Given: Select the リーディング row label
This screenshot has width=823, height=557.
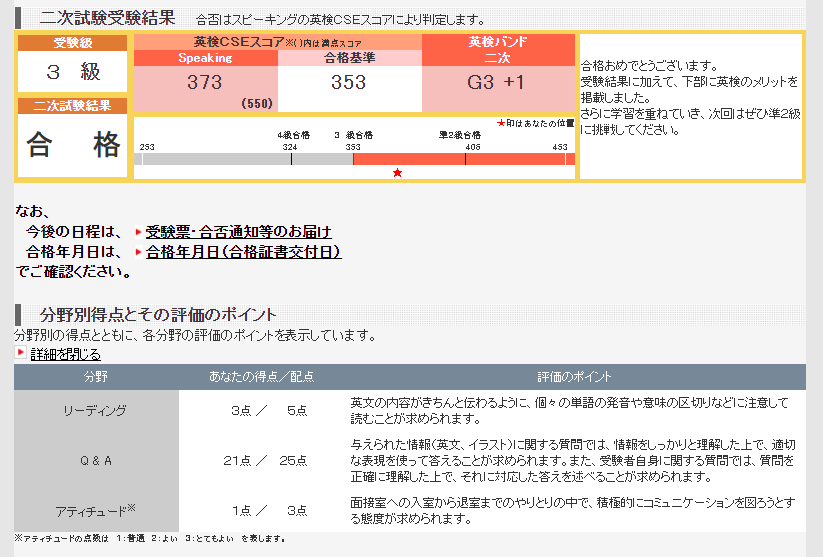Looking at the screenshot, I should [96, 410].
